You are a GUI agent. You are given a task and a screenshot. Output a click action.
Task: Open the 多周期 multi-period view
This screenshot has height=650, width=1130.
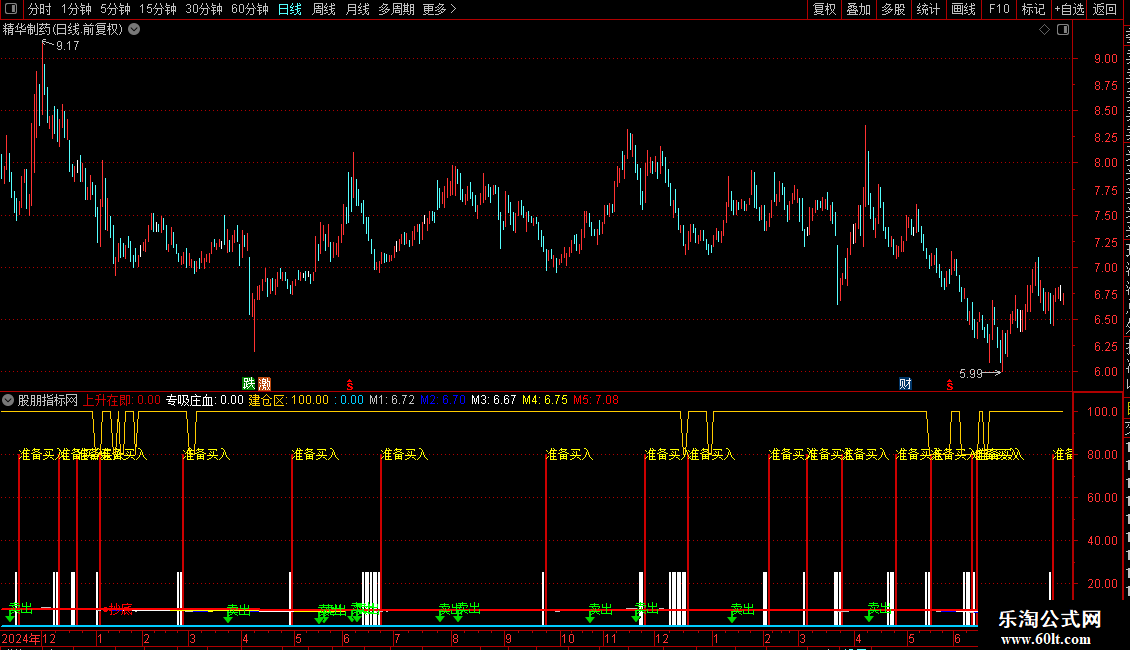pyautogui.click(x=396, y=9)
